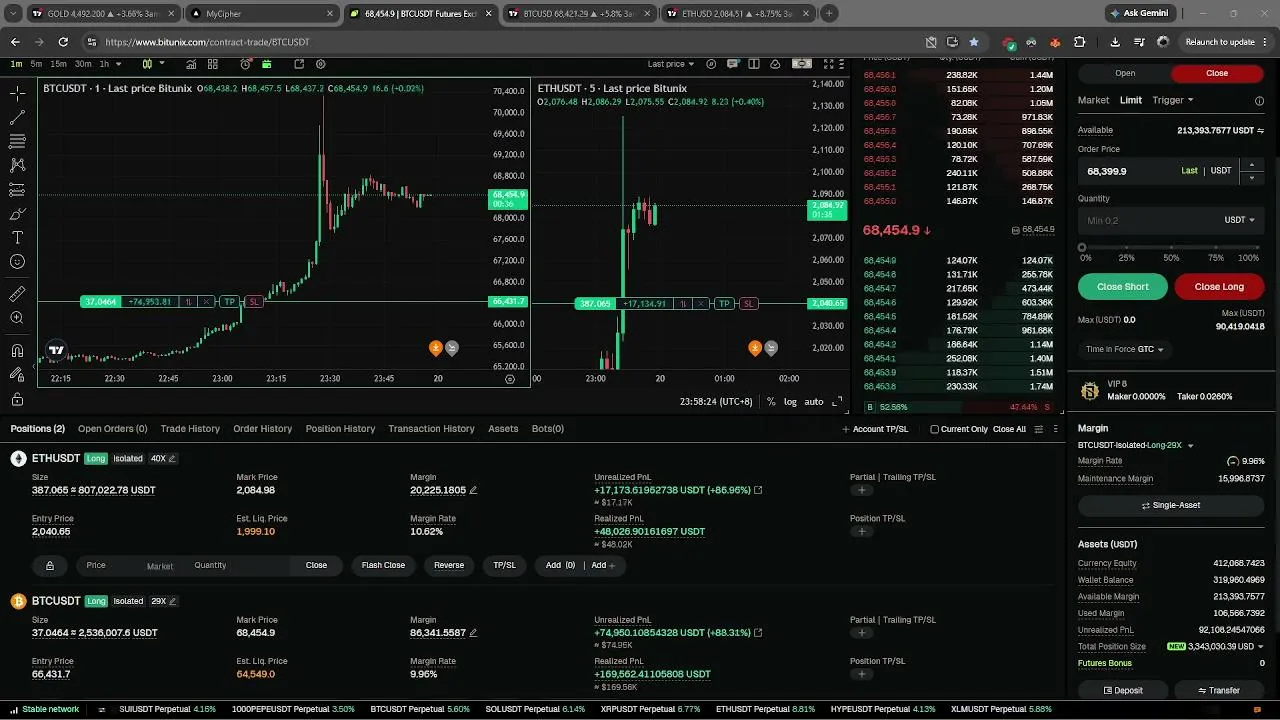
Task: Open Time in Force GTC dropdown
Action: pos(1125,349)
